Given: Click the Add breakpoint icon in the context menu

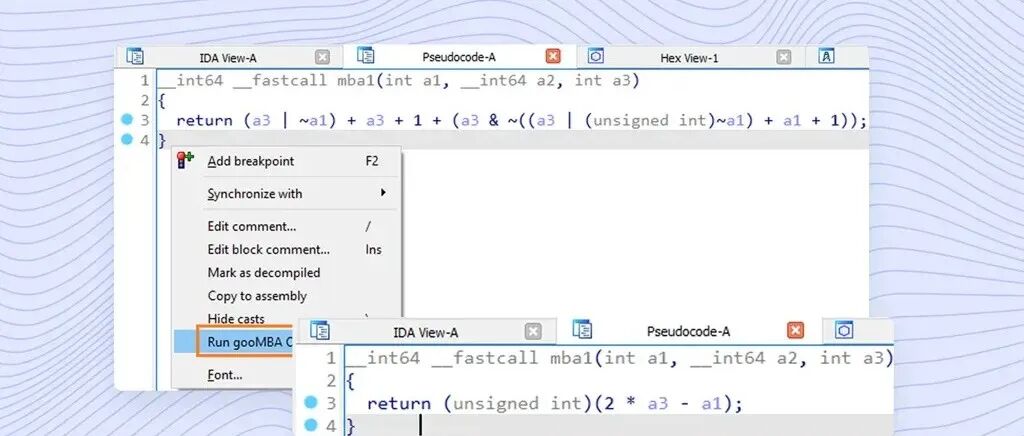Looking at the screenshot, I should (185, 161).
